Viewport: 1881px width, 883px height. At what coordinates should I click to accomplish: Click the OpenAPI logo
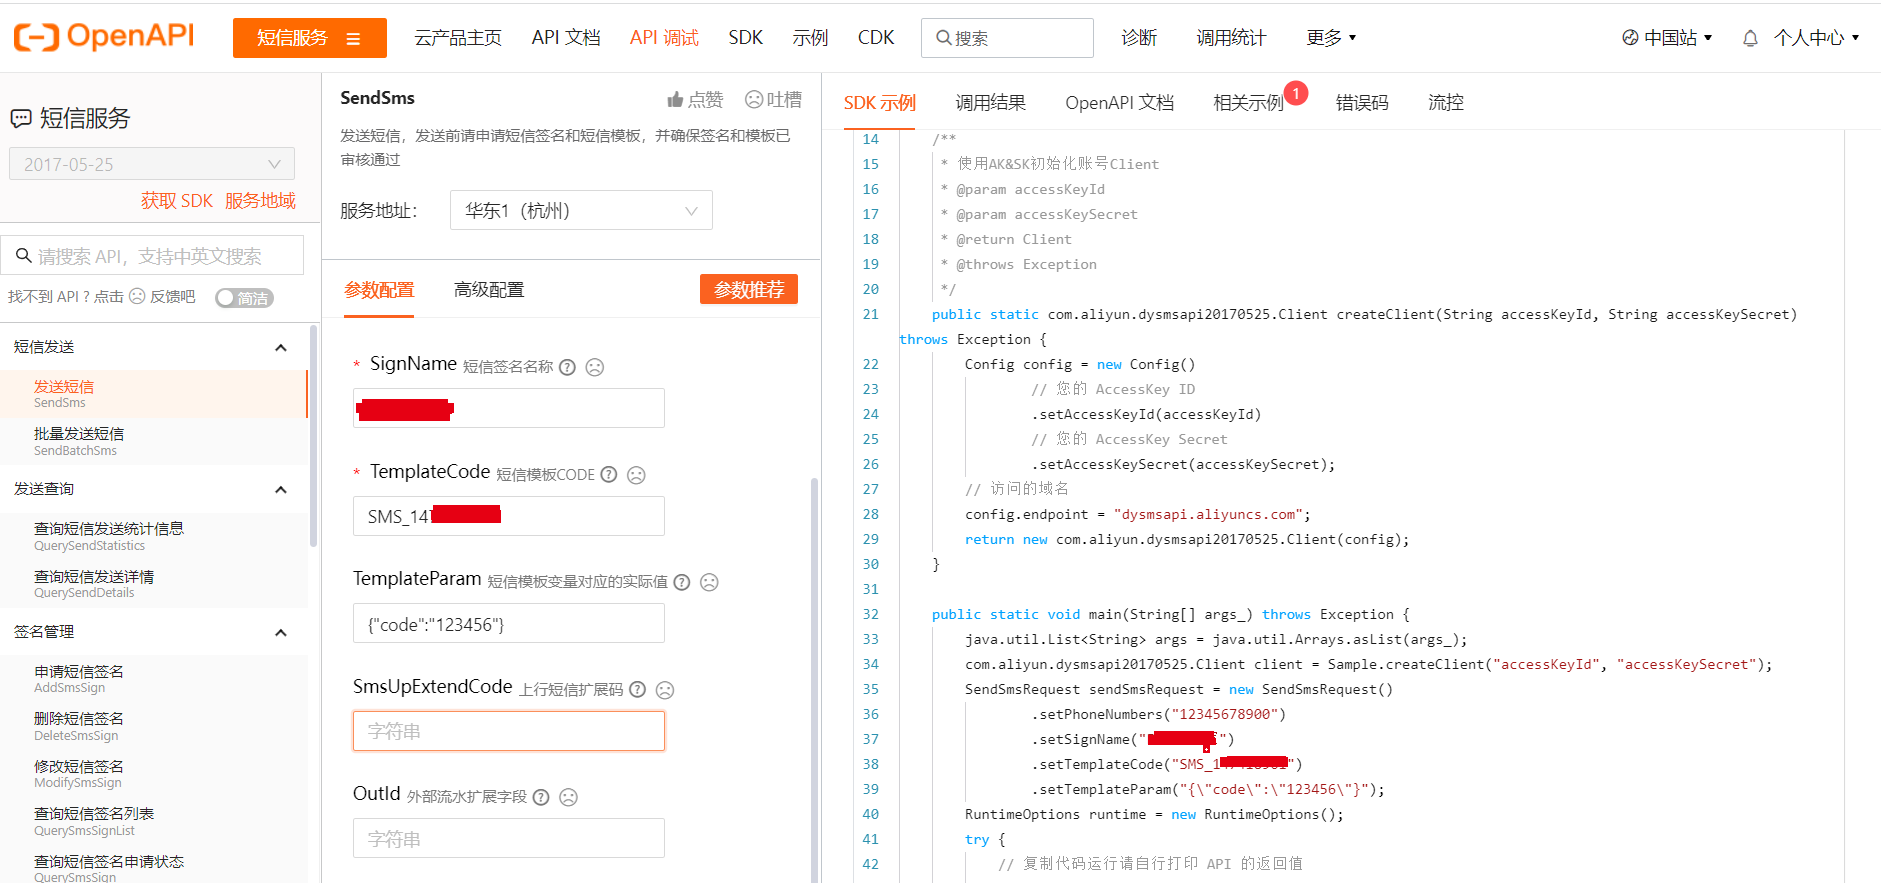104,37
